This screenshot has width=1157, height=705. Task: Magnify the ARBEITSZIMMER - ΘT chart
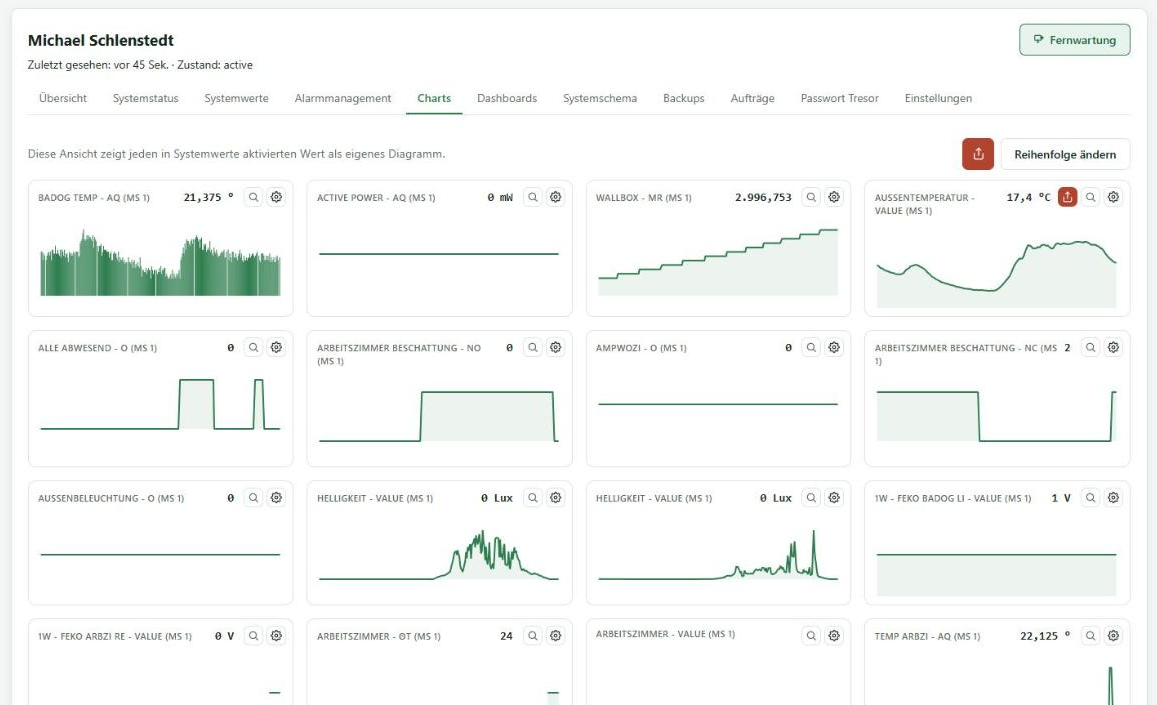click(x=533, y=636)
